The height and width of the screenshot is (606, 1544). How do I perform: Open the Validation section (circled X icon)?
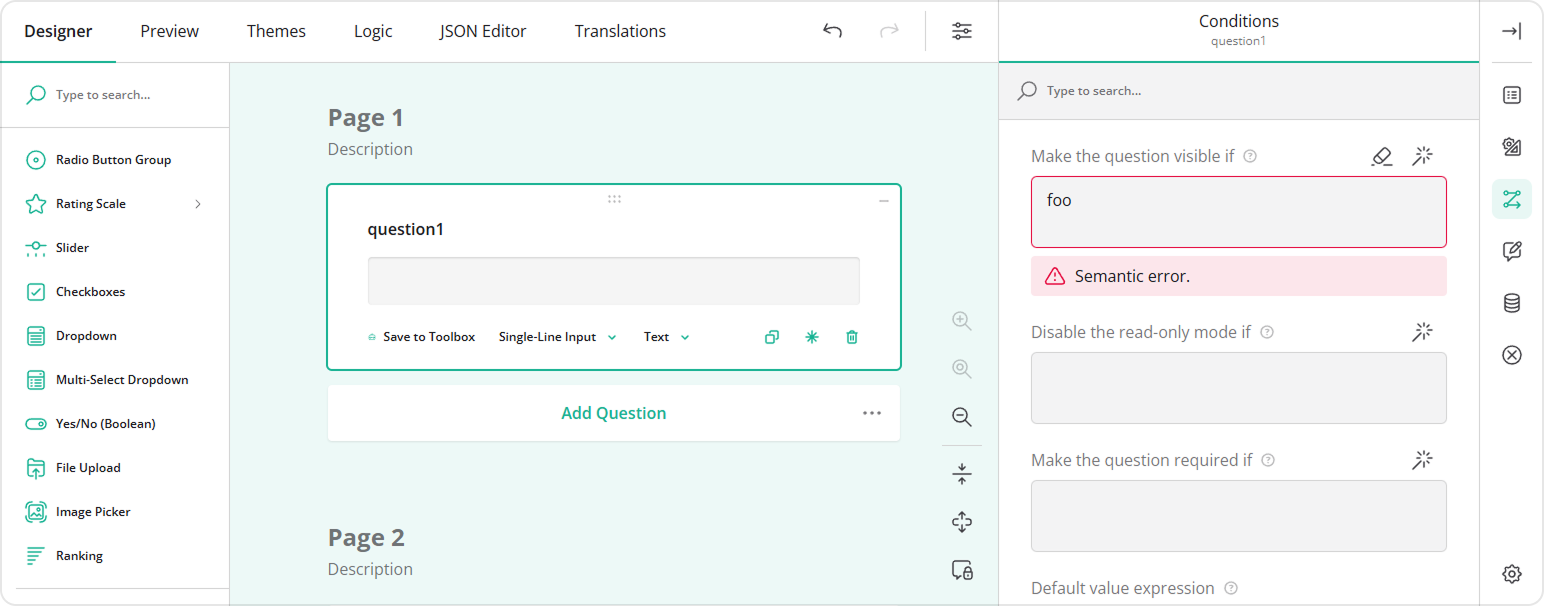(1511, 355)
